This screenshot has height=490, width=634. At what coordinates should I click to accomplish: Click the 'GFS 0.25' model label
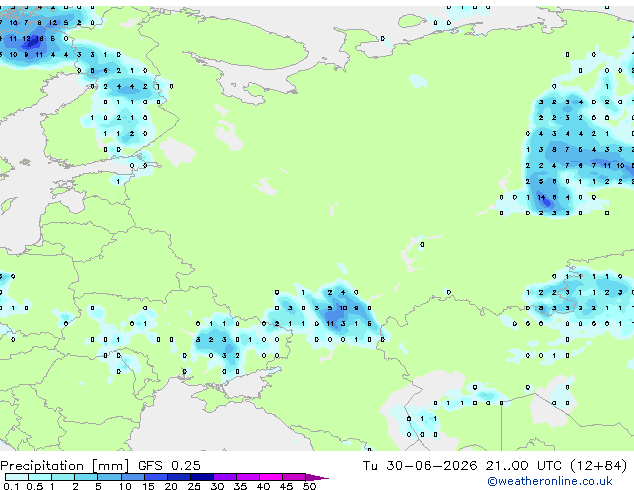point(169,466)
